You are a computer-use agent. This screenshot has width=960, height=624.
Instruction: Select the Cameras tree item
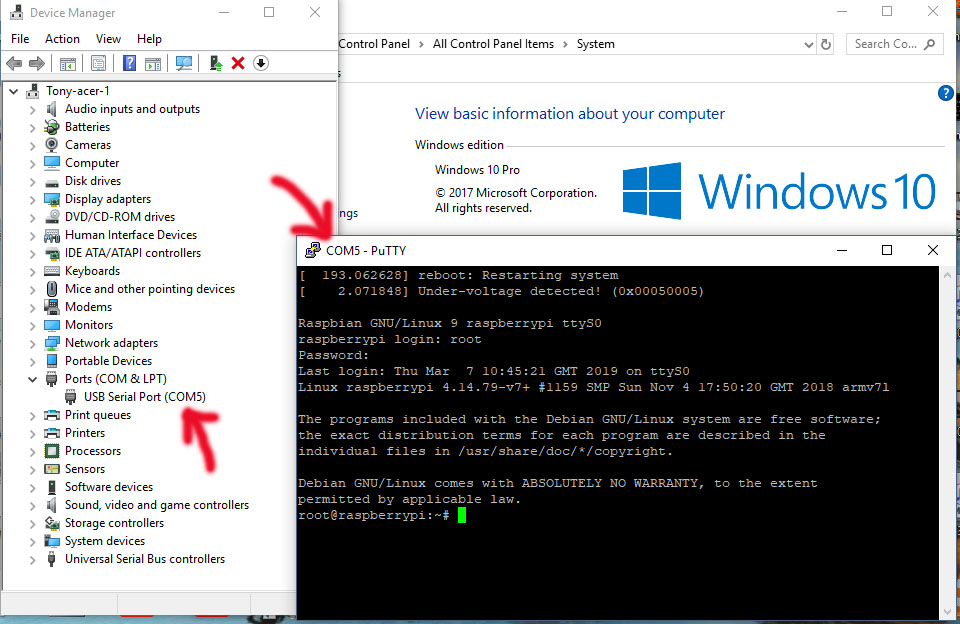coord(88,145)
